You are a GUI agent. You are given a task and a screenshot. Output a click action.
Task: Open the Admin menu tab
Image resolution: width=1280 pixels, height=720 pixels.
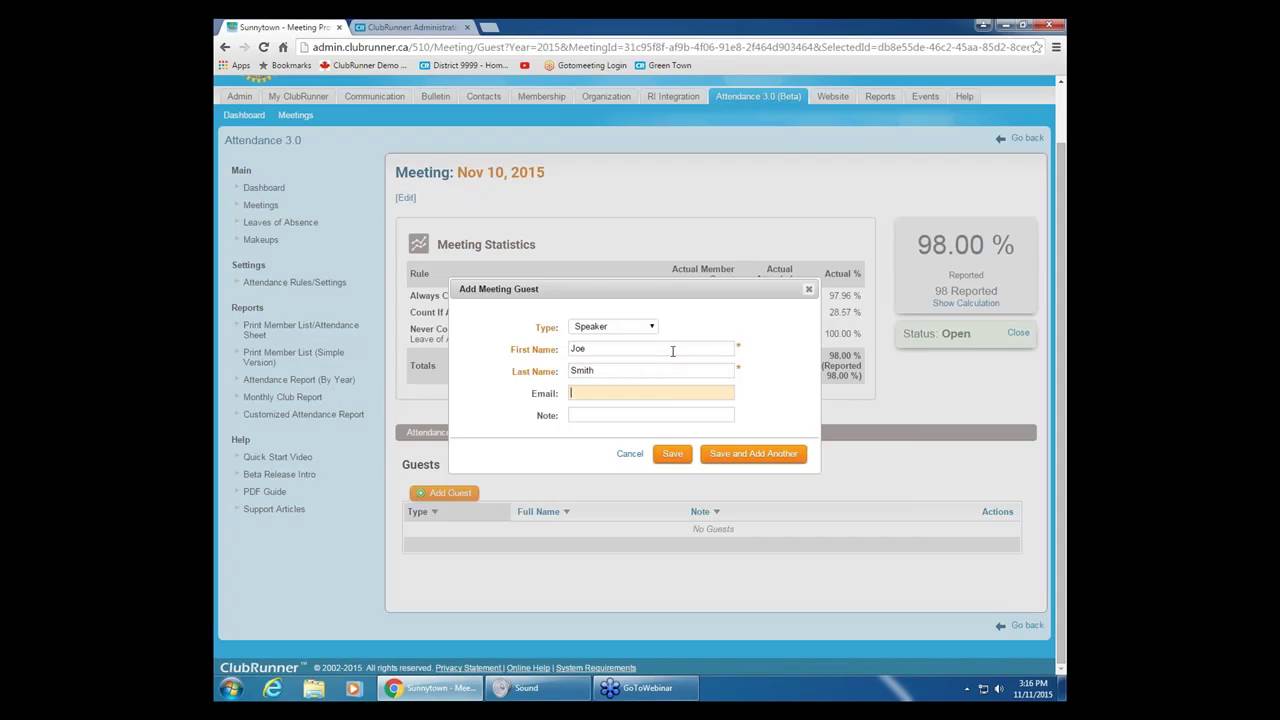click(239, 96)
